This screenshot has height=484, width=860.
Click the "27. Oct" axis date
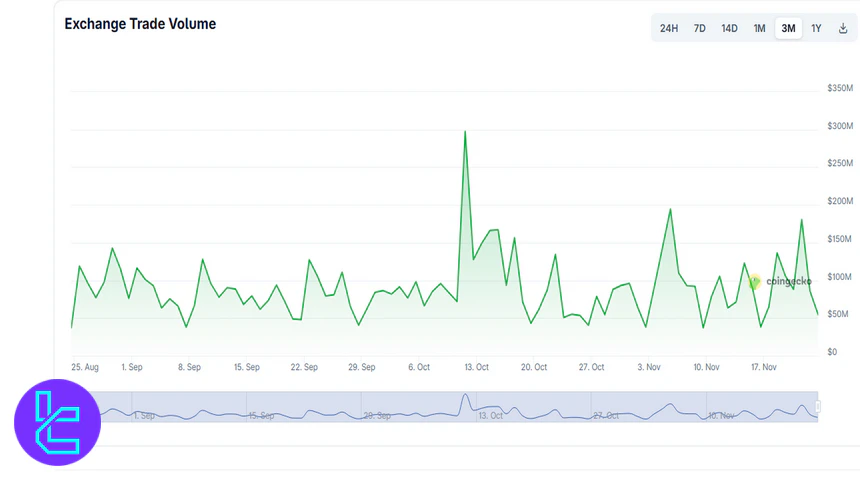coord(591,367)
